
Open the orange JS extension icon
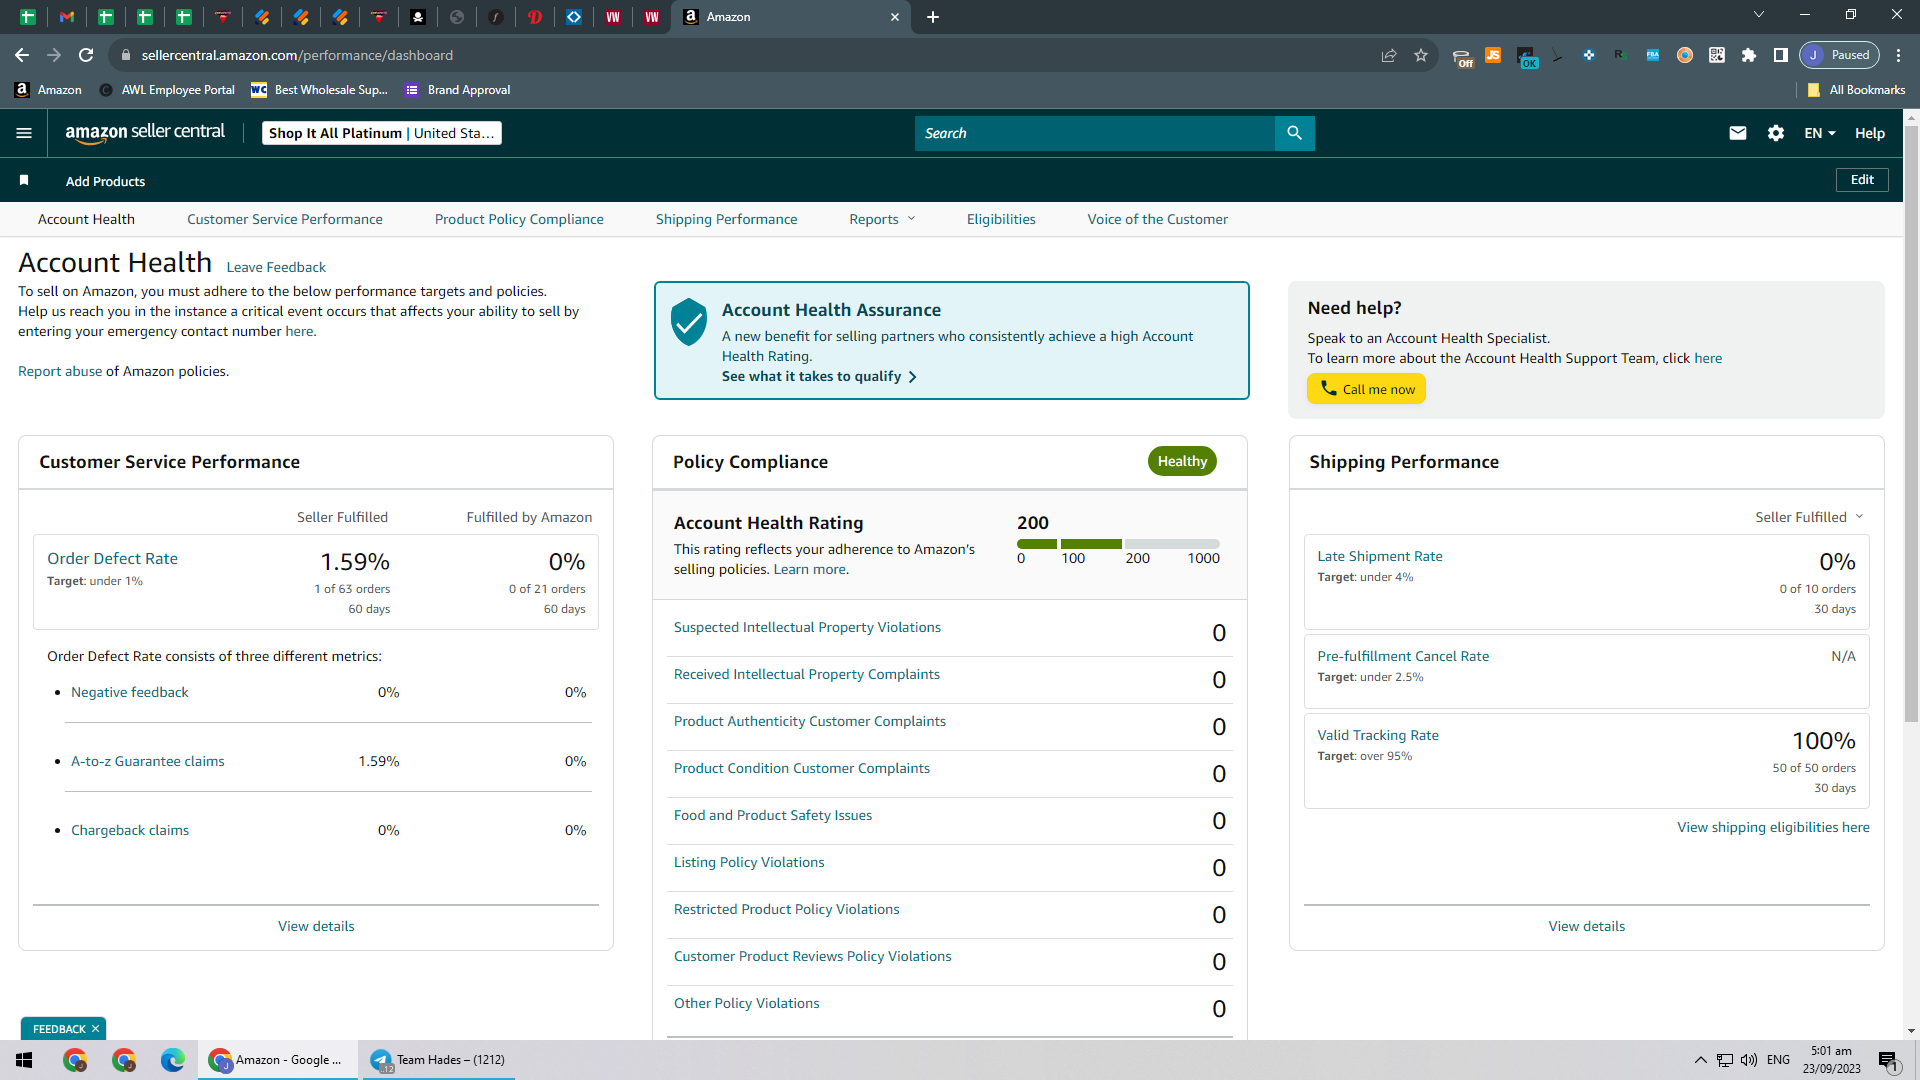[1493, 55]
